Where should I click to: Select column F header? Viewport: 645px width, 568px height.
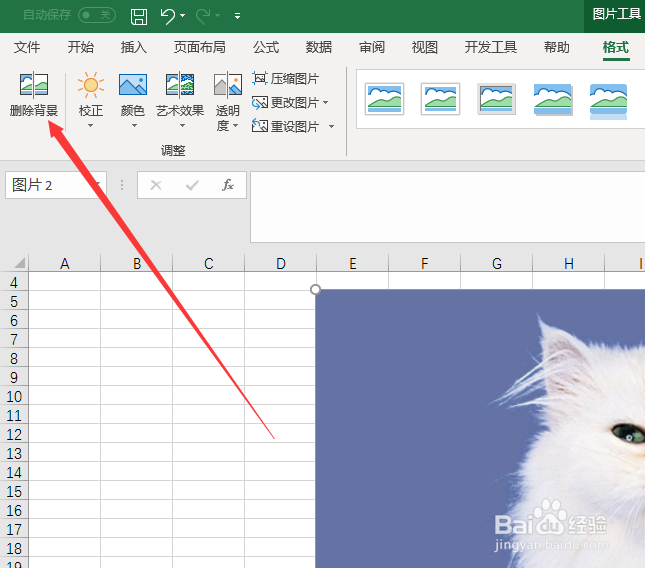[425, 263]
